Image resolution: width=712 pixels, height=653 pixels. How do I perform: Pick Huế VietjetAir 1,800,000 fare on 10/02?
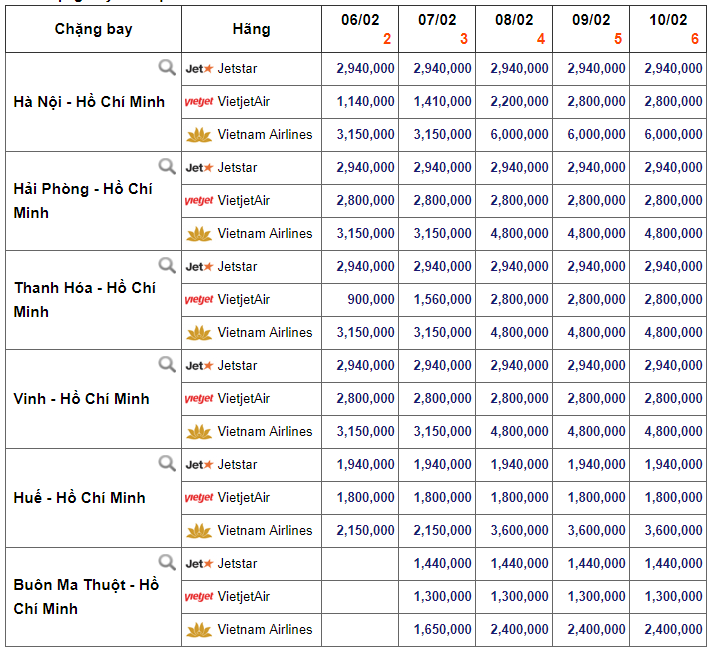coord(673,497)
